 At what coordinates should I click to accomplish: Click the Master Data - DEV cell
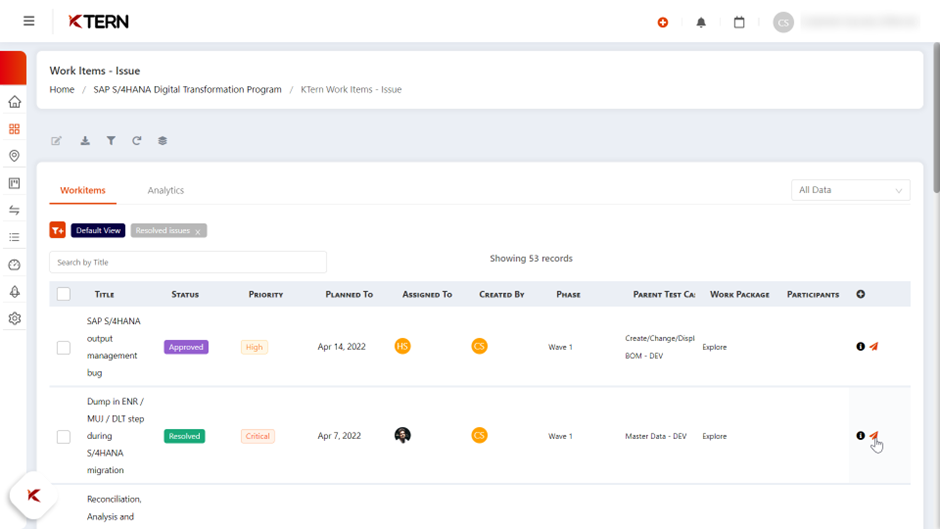(656, 436)
